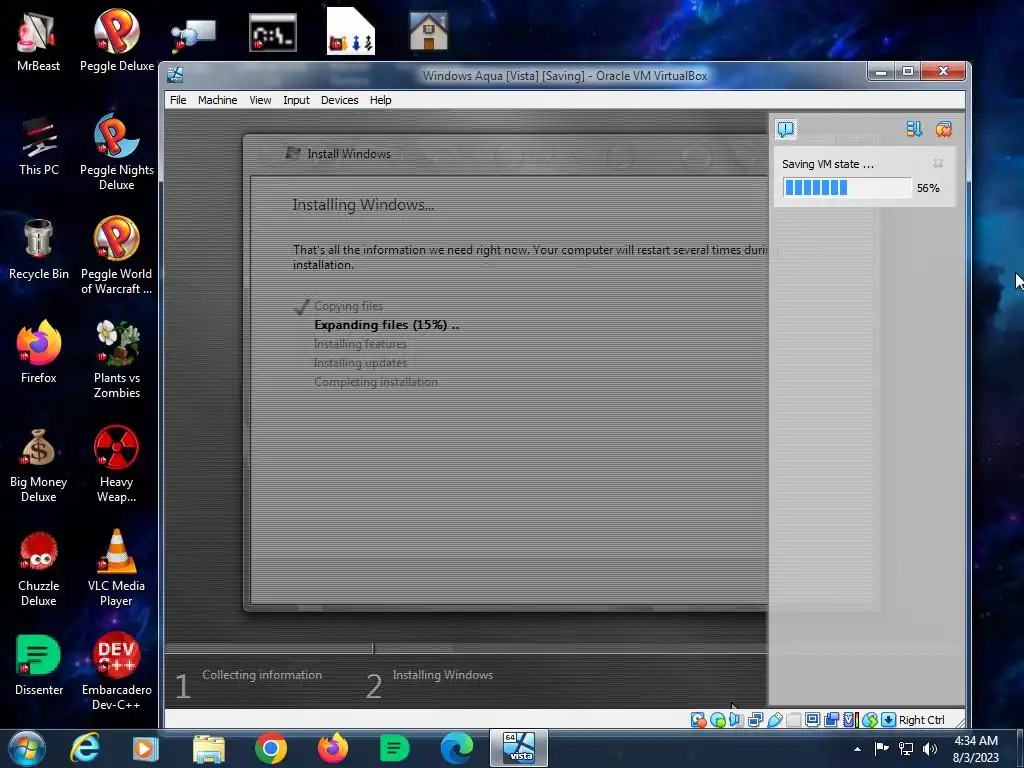Click the 'Installing updates' step text
Image resolution: width=1024 pixels, height=768 pixels.
[360, 362]
